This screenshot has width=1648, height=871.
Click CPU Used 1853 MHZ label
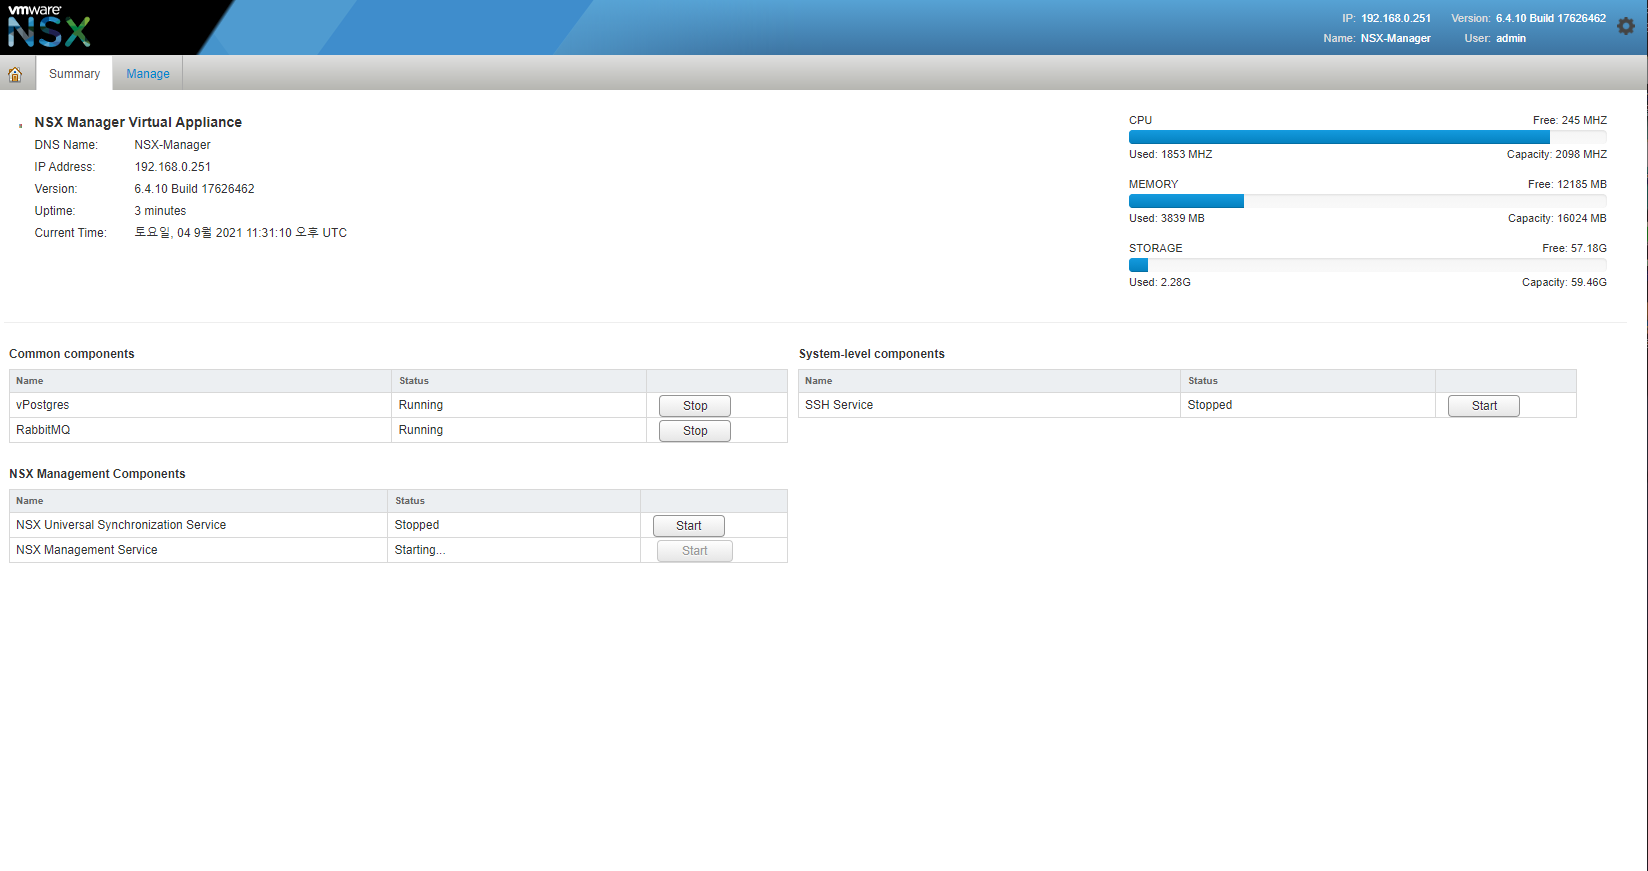1171,154
